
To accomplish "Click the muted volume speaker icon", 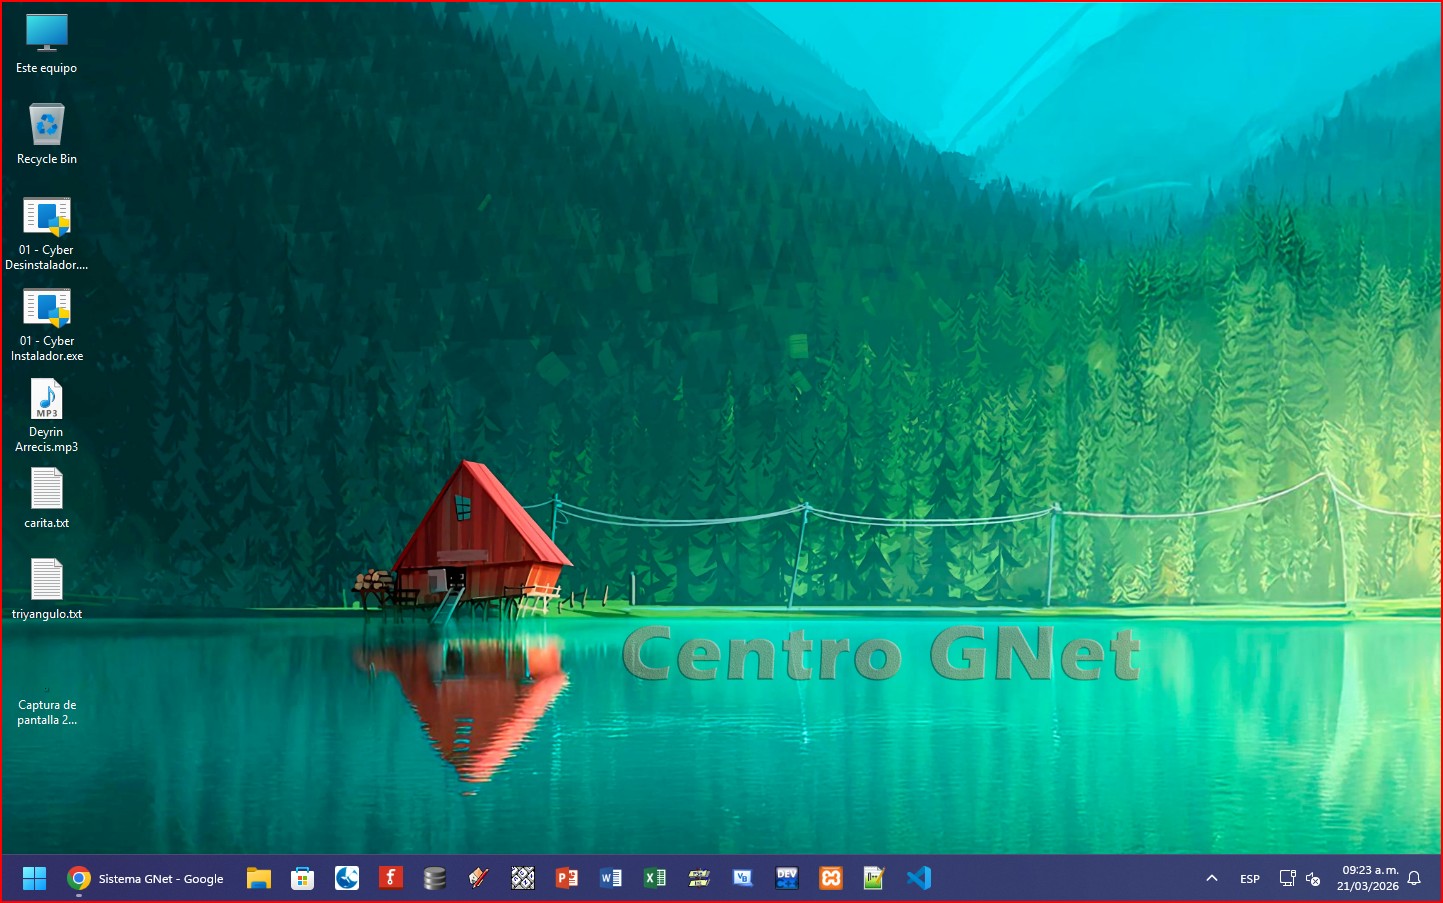I will pyautogui.click(x=1313, y=879).
